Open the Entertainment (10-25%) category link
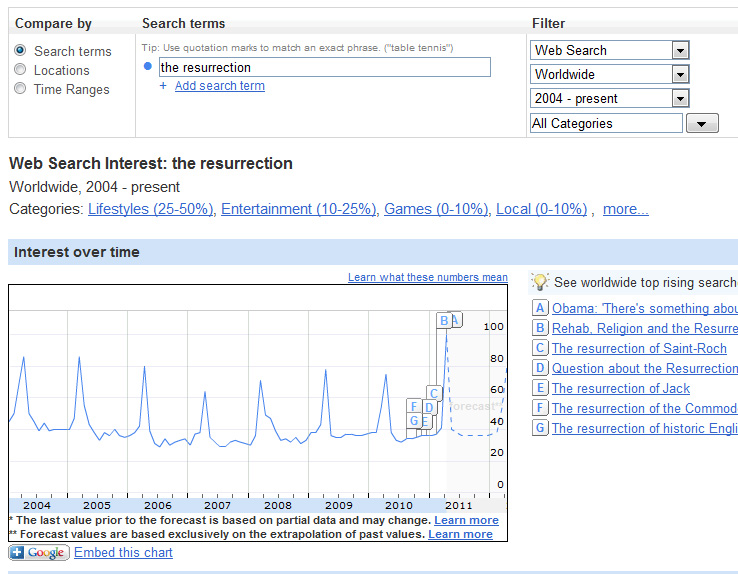Screen dimensions: 738x574 click(x=299, y=209)
